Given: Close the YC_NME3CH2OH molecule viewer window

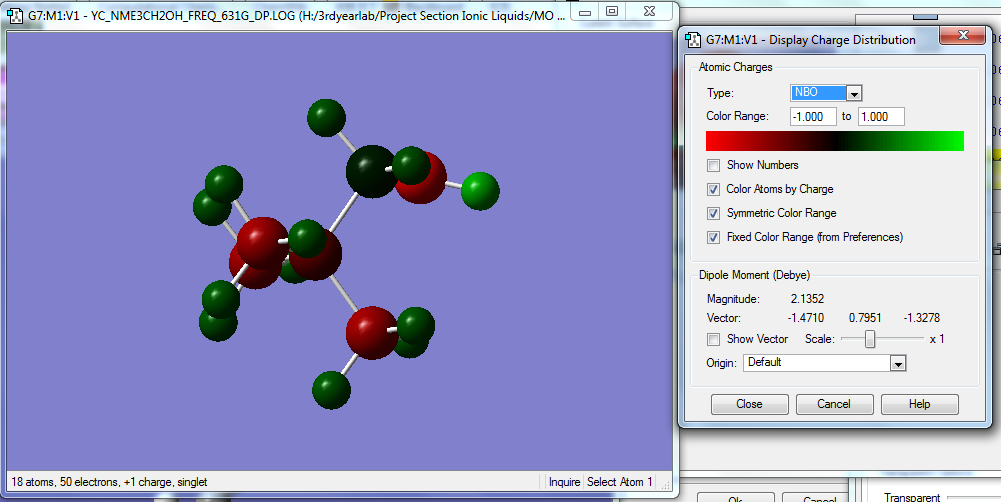Looking at the screenshot, I should 648,11.
